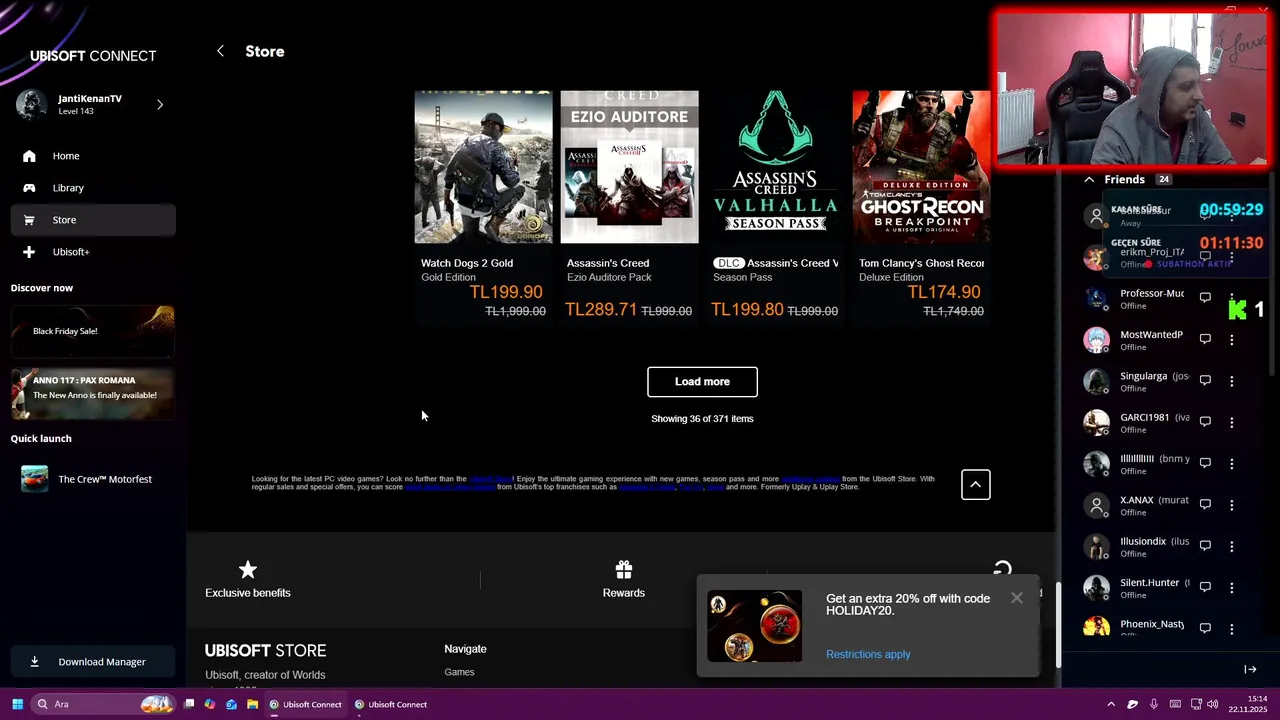This screenshot has width=1280, height=720.
Task: Open chat with MostWantedP
Action: click(1205, 340)
